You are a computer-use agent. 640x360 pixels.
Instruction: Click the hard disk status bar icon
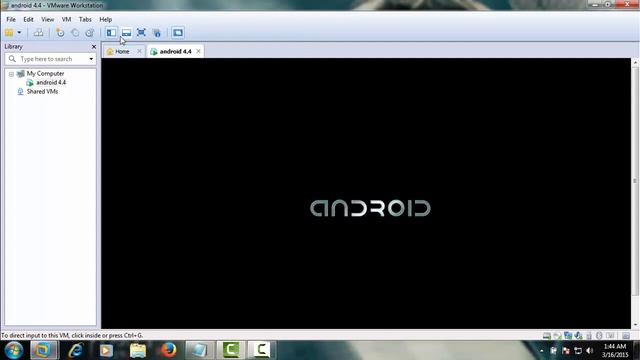(x=547, y=336)
